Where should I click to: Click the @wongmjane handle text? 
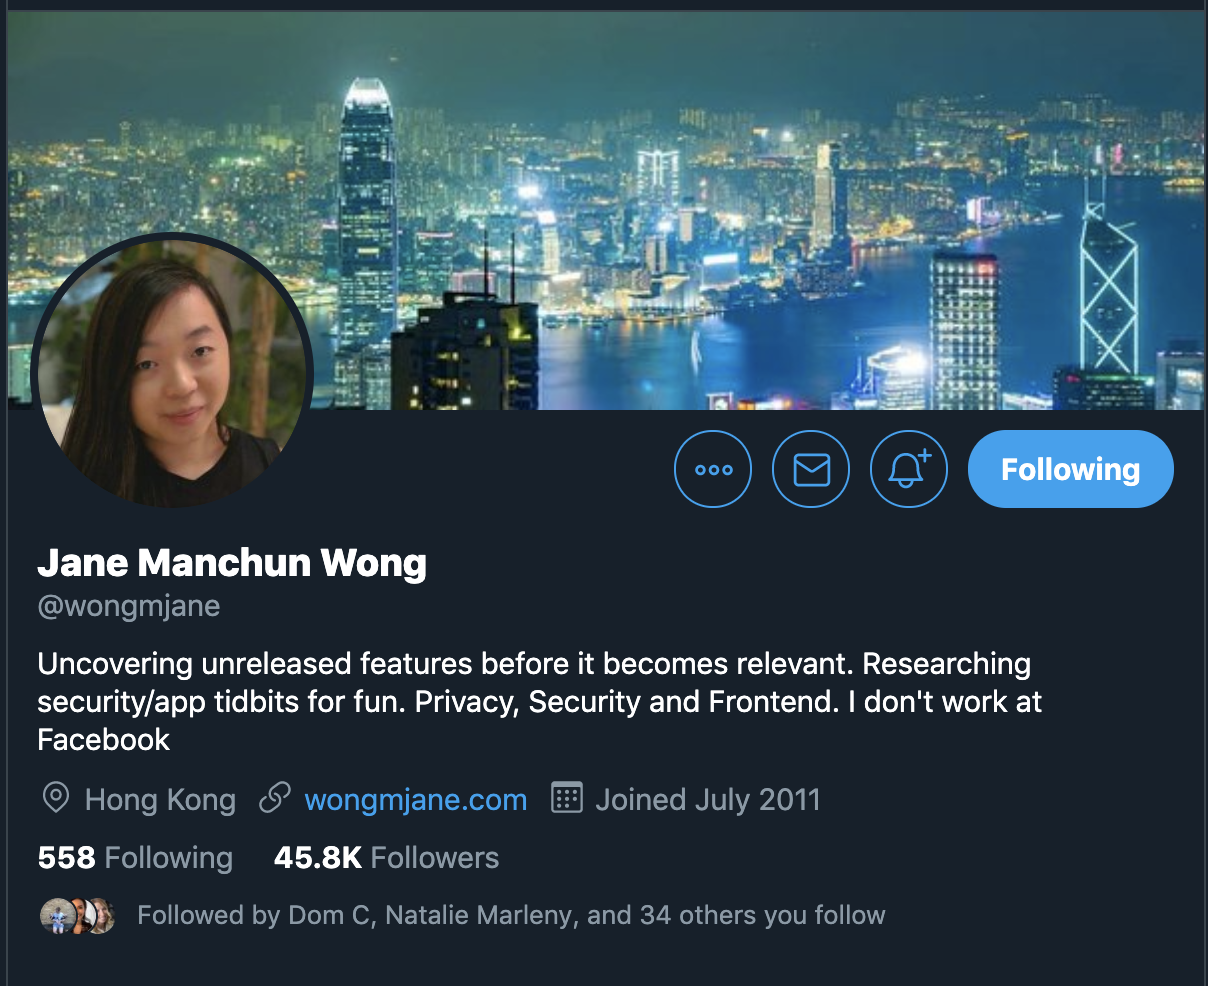click(x=129, y=606)
